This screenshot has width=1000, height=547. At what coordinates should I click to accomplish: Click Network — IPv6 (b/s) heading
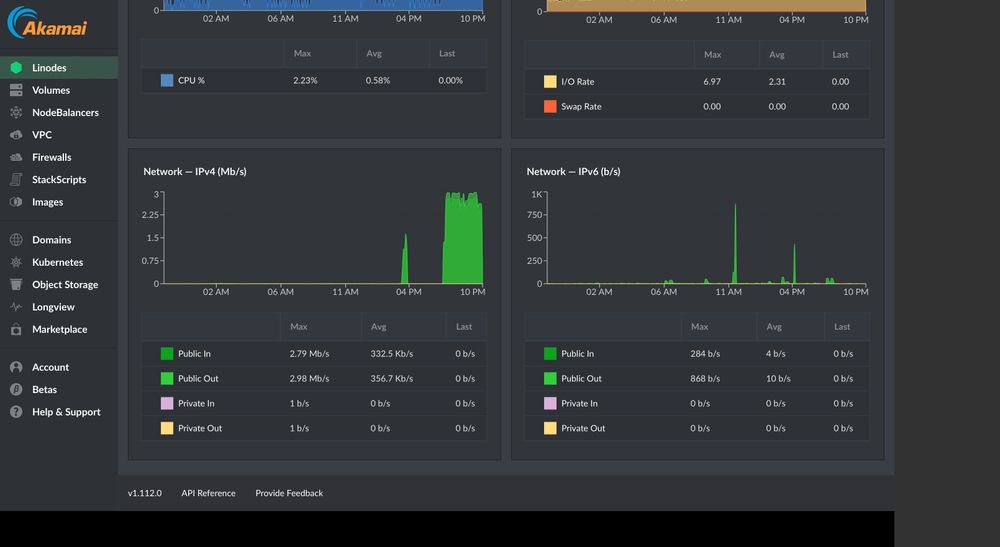point(573,171)
